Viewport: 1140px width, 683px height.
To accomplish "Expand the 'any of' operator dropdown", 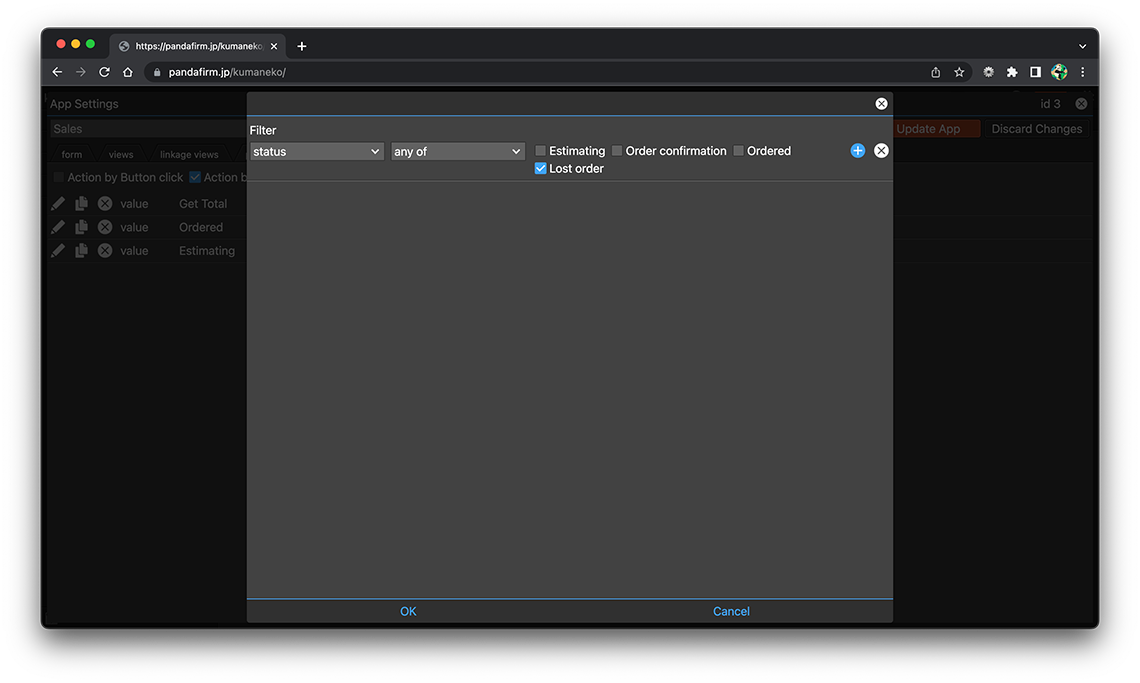I will click(458, 152).
